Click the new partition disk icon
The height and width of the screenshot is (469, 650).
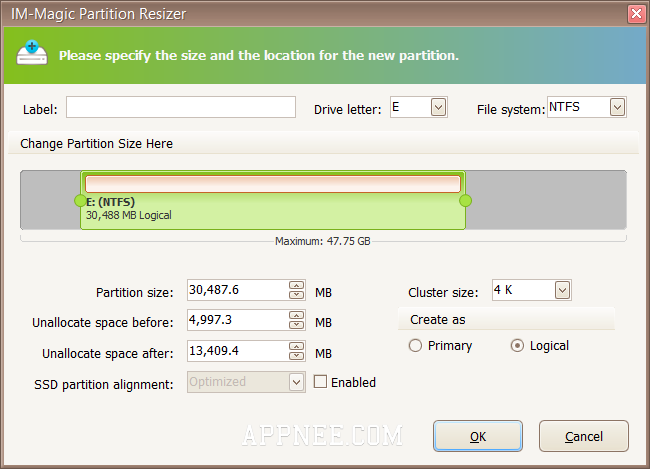tap(32, 53)
